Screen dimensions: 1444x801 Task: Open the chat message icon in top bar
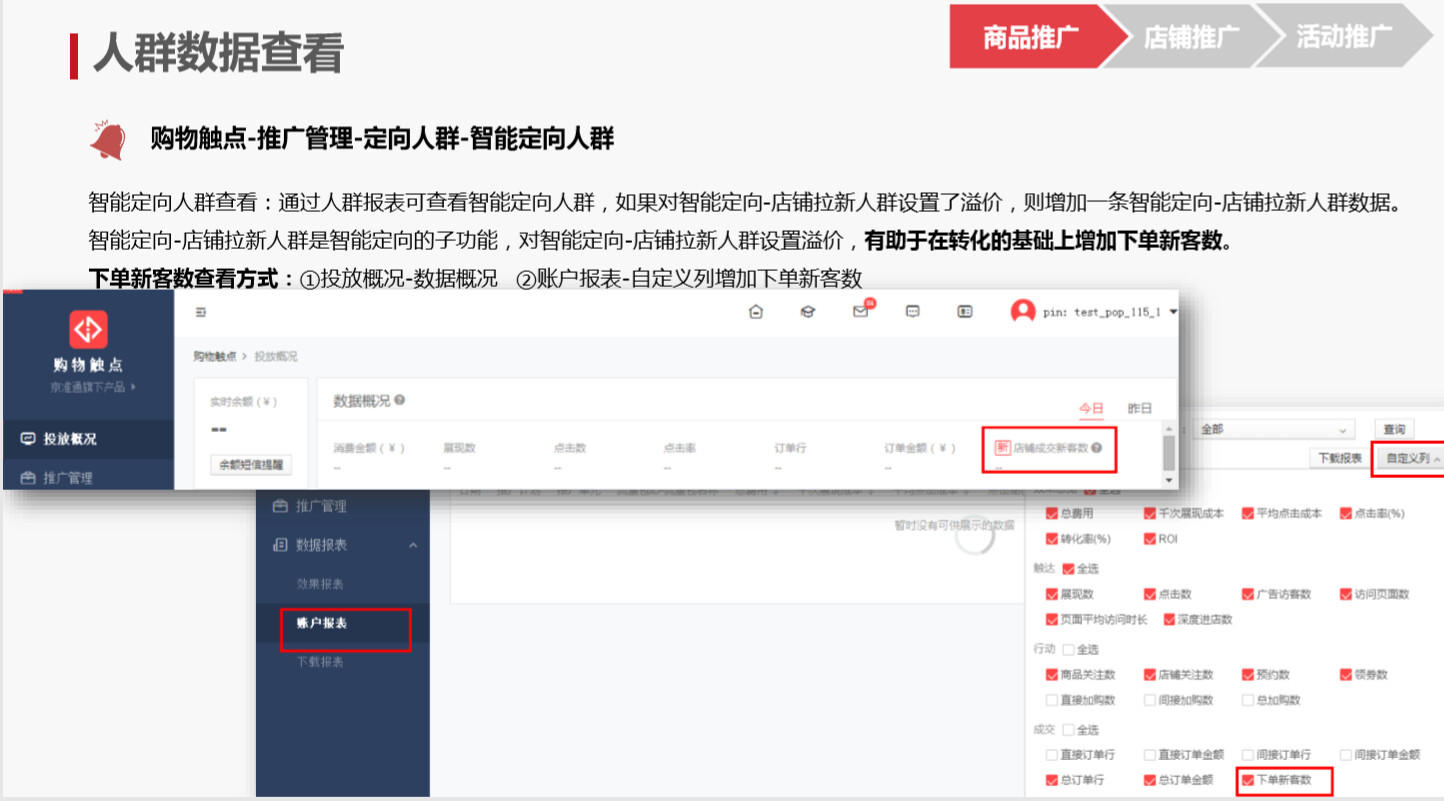point(912,311)
